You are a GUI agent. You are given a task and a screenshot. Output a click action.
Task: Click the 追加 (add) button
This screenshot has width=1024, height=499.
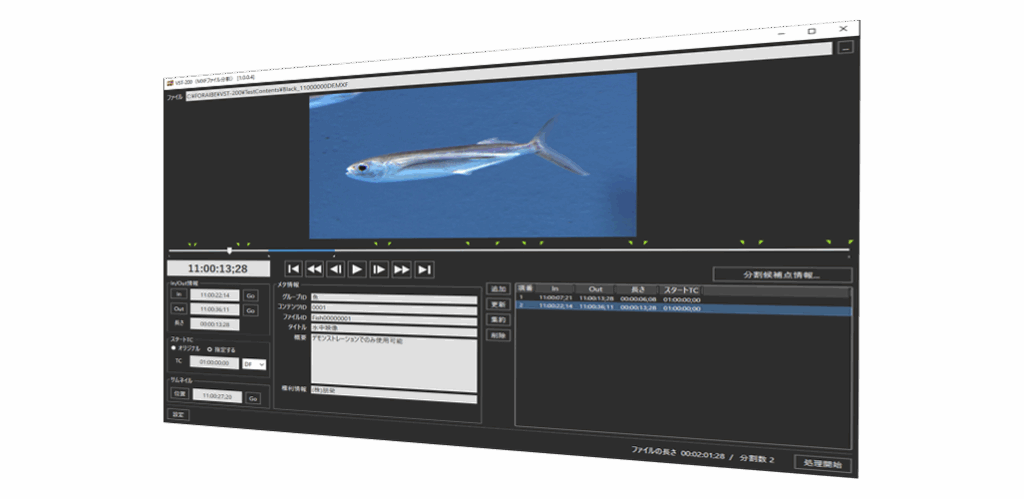[498, 288]
